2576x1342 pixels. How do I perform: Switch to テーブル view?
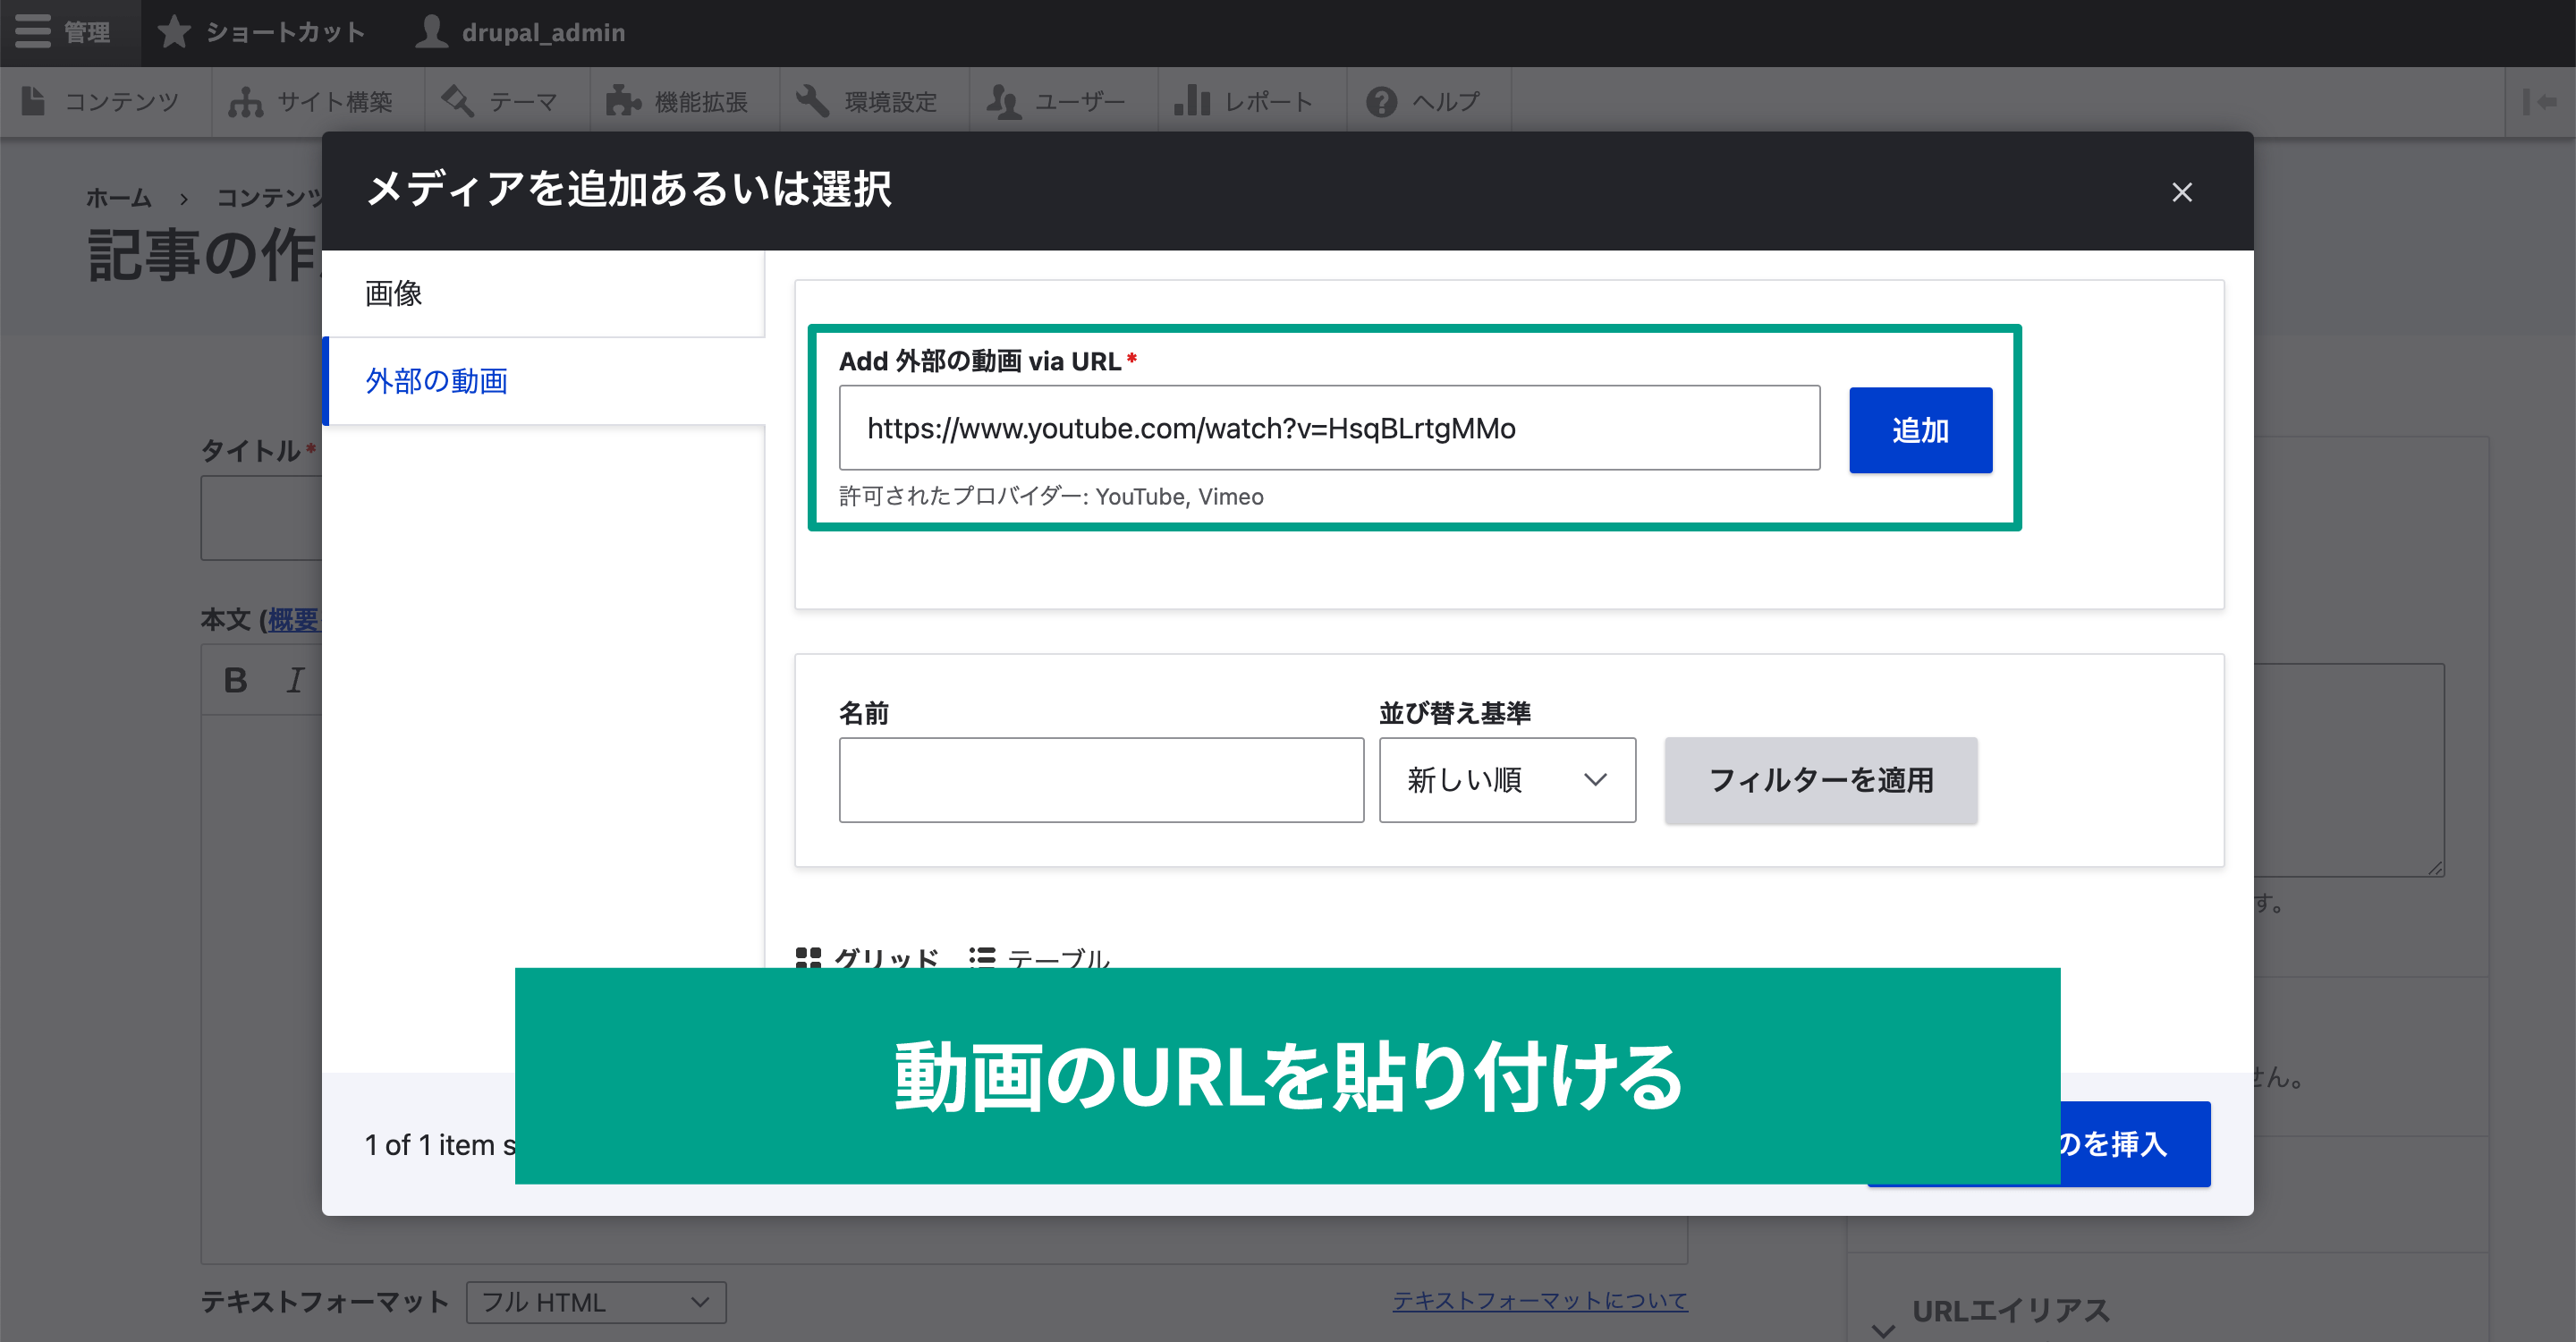click(x=1039, y=957)
